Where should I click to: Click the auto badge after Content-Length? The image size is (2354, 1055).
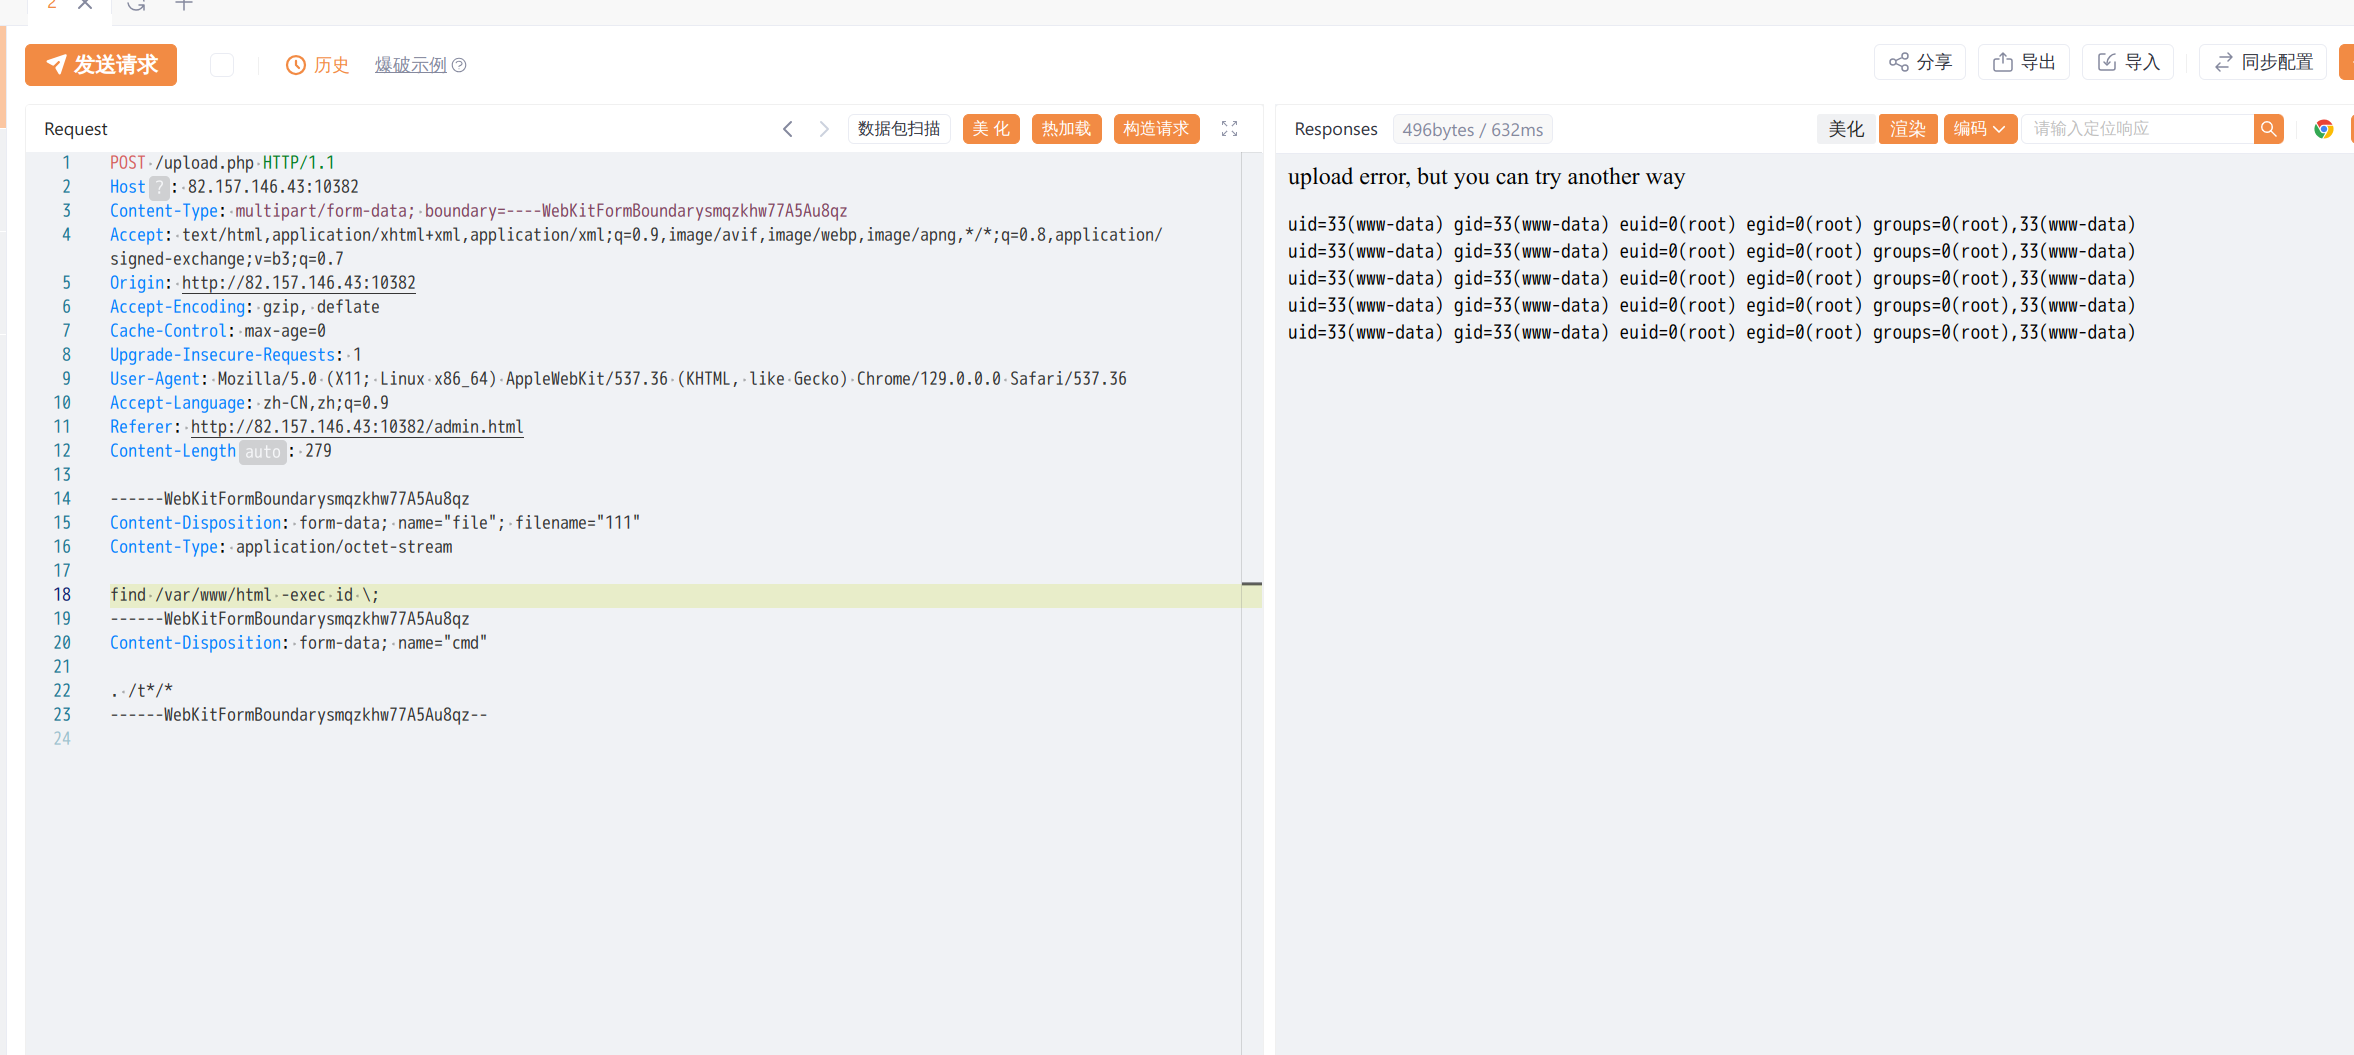point(263,452)
